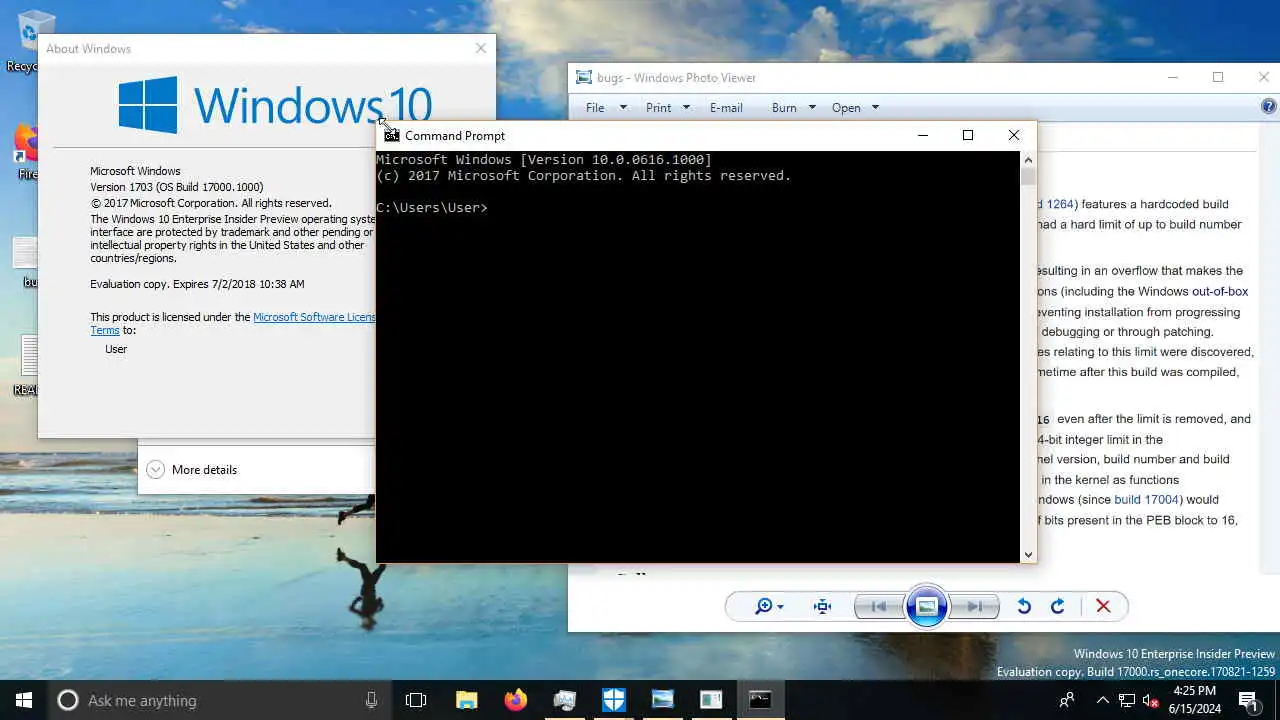Screen dimensions: 1280x720
Task: Maximize the Windows Photo Viewer window
Action: point(1218,77)
